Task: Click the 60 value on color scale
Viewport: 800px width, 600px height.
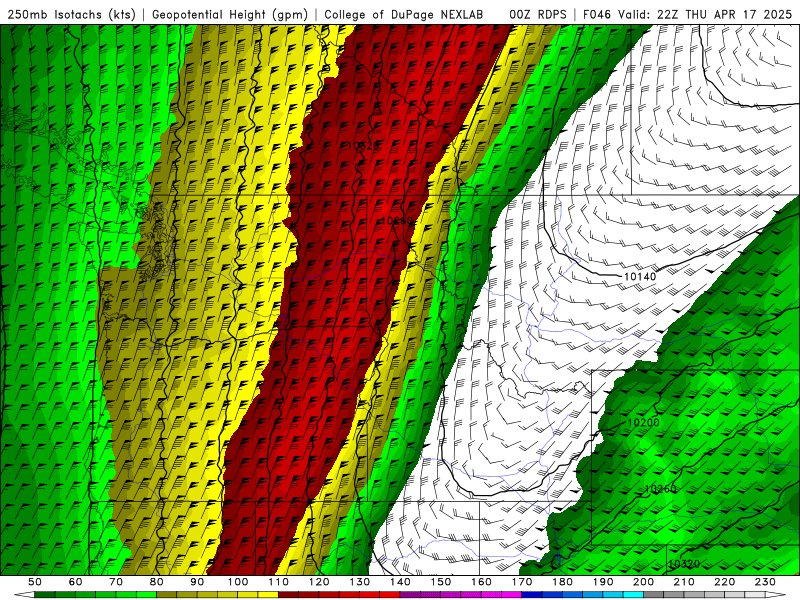Action: [x=75, y=582]
